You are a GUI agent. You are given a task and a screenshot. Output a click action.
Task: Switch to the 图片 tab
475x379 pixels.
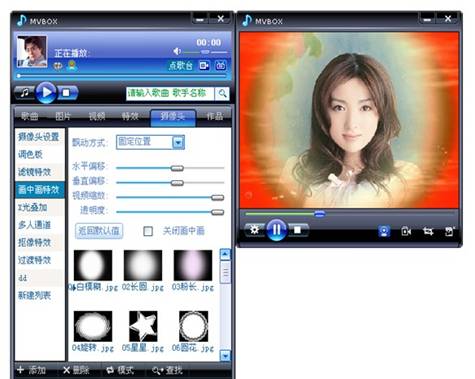click(x=63, y=116)
